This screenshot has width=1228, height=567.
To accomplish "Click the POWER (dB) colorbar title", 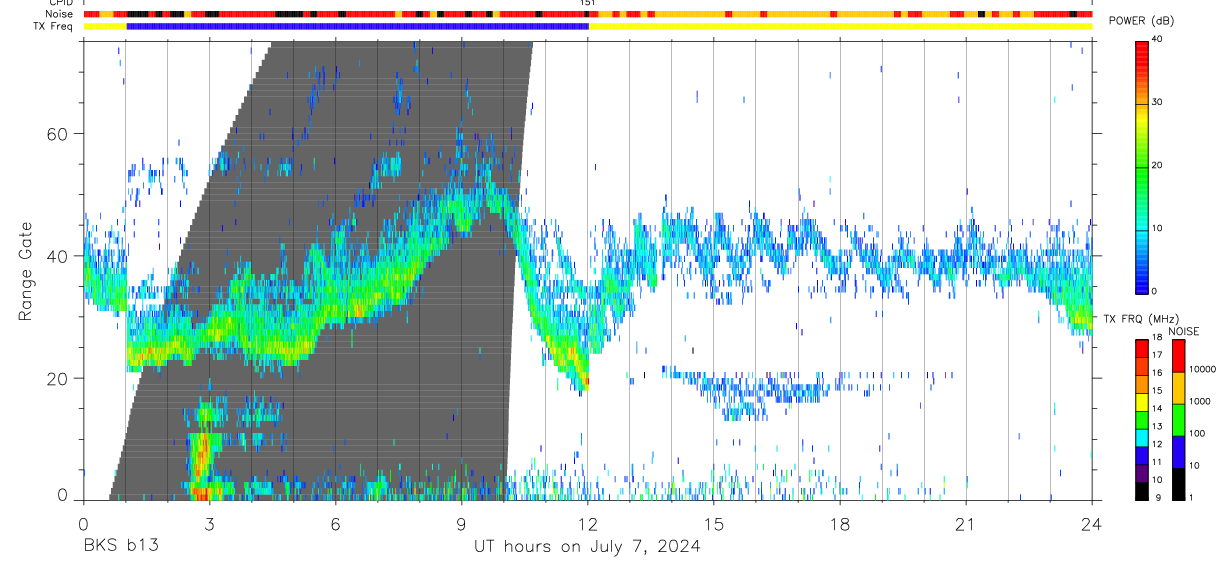I will [1142, 22].
